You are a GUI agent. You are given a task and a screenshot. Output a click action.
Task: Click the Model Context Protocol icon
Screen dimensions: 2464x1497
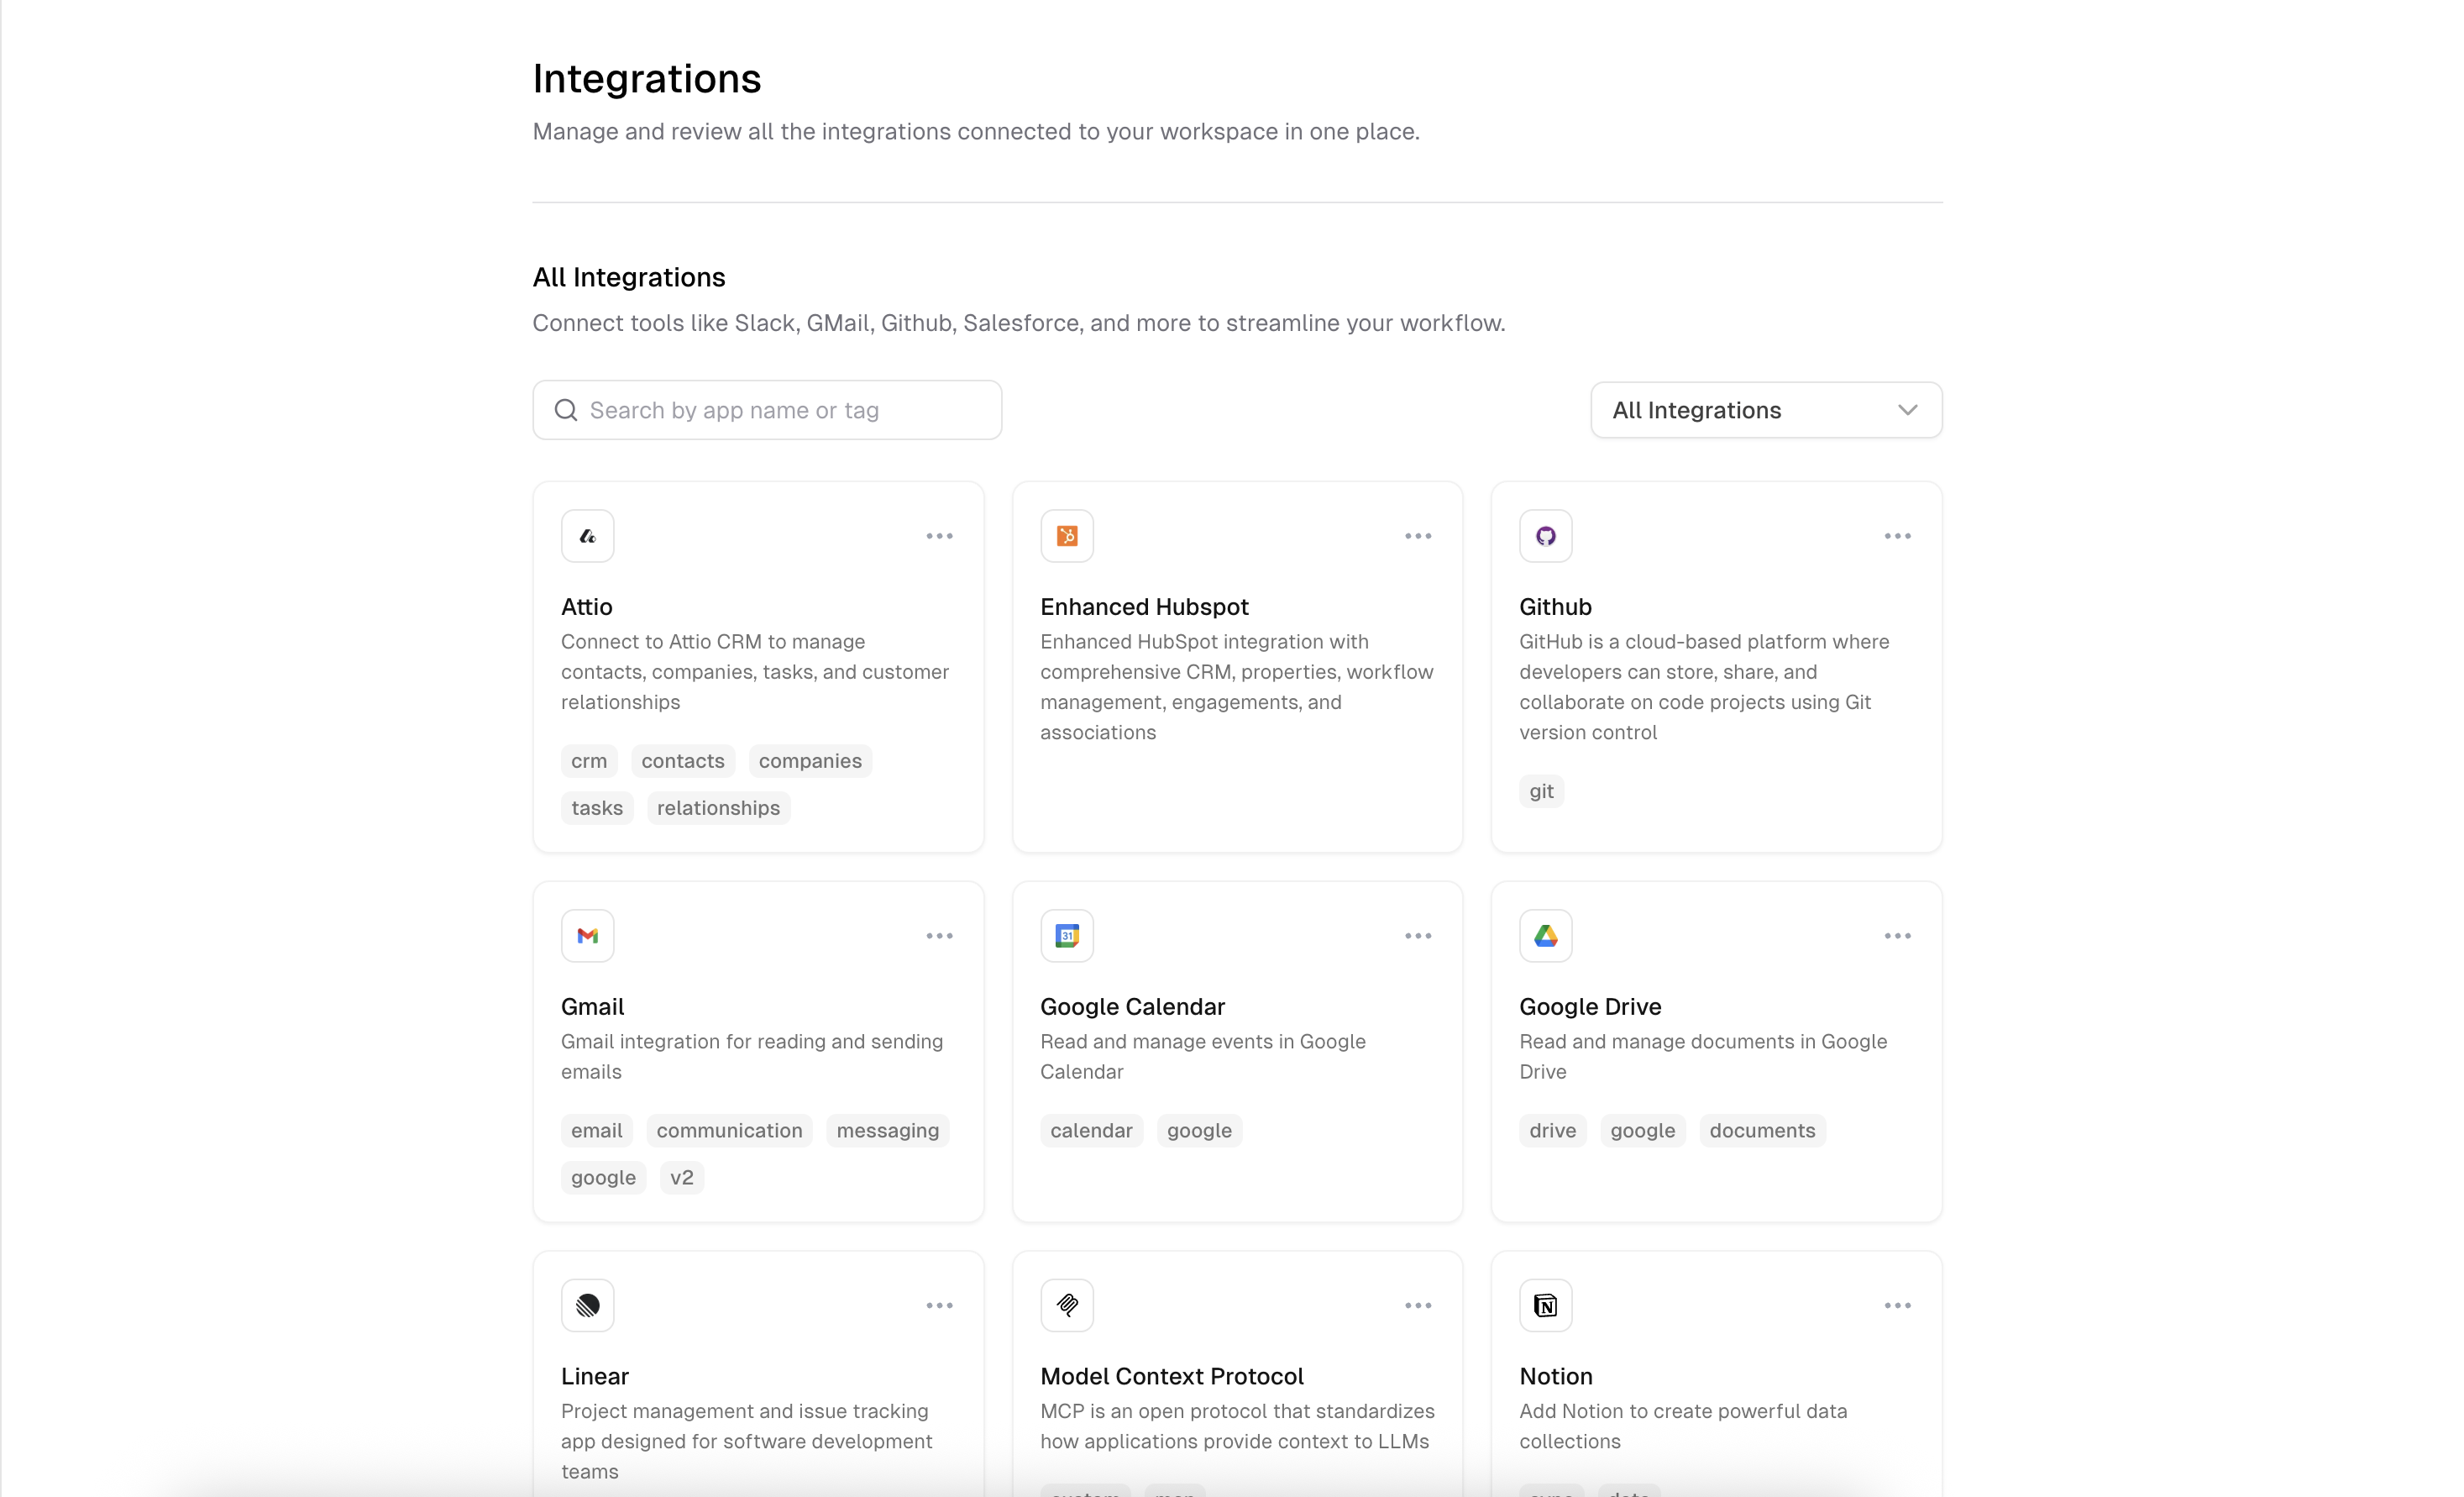coord(1066,1305)
